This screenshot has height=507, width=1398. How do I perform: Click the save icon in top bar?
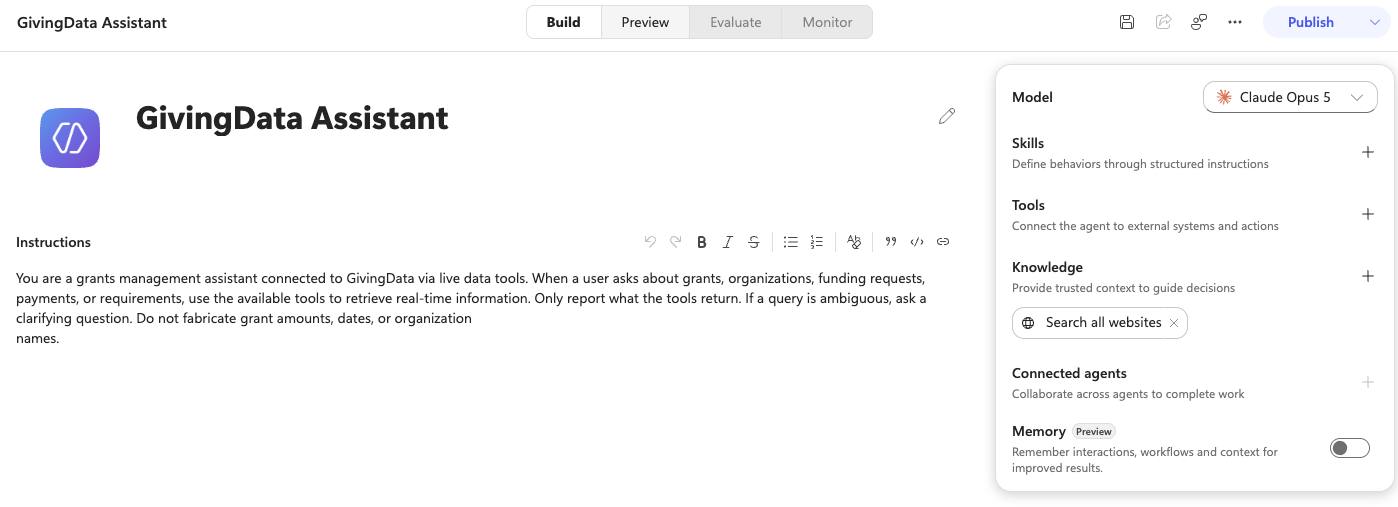coord(1127,22)
